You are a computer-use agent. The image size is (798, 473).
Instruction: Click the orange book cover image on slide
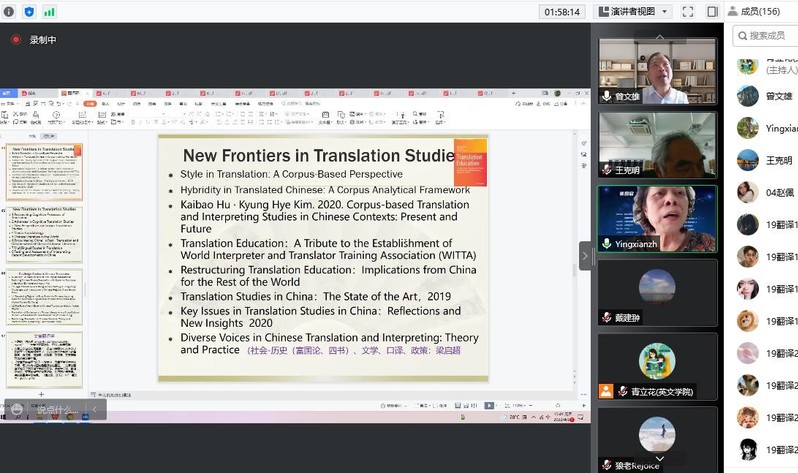470,162
